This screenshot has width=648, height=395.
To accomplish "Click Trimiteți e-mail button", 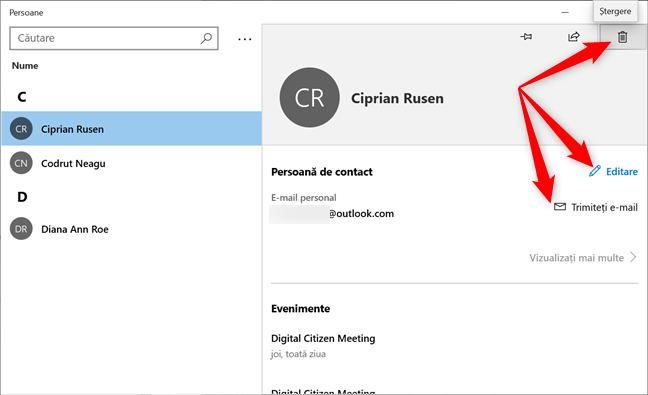I will pos(596,207).
